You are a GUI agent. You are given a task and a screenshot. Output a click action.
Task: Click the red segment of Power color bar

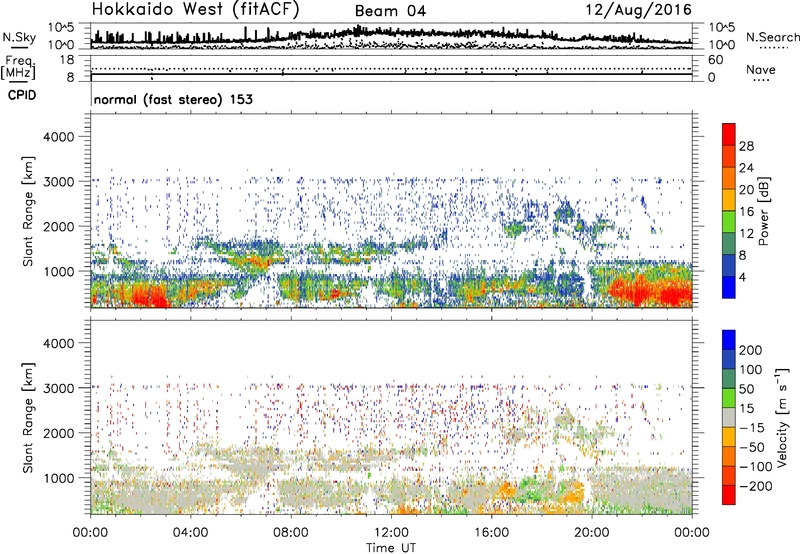click(x=729, y=134)
